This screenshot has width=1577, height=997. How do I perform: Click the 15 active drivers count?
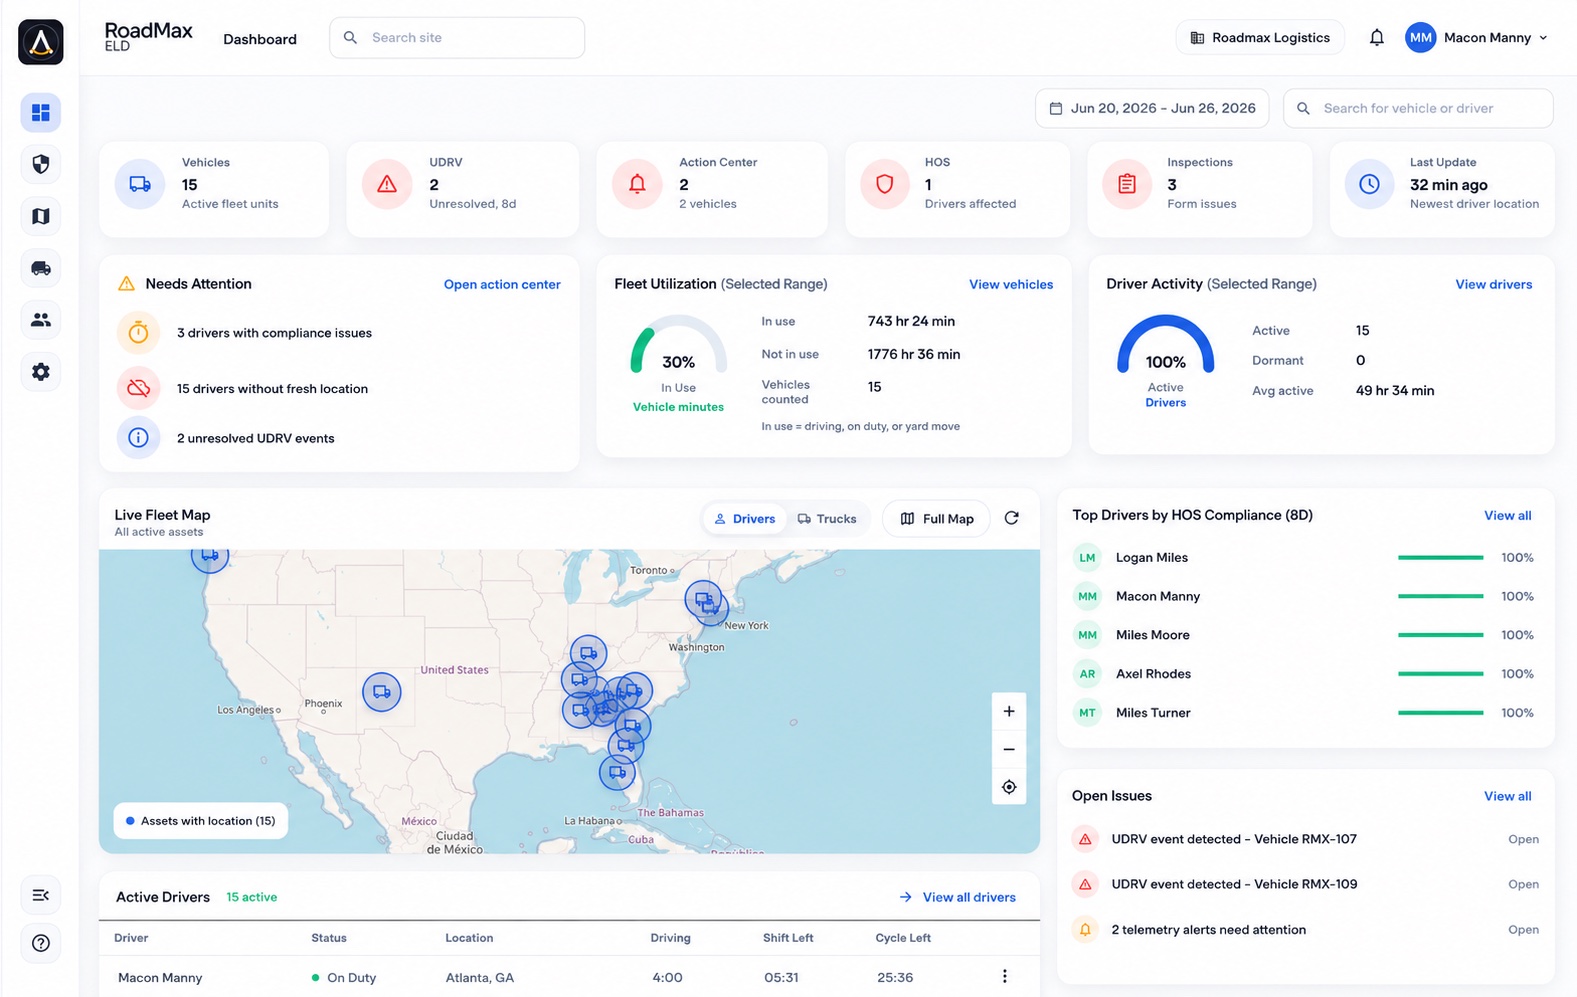[x=252, y=897]
